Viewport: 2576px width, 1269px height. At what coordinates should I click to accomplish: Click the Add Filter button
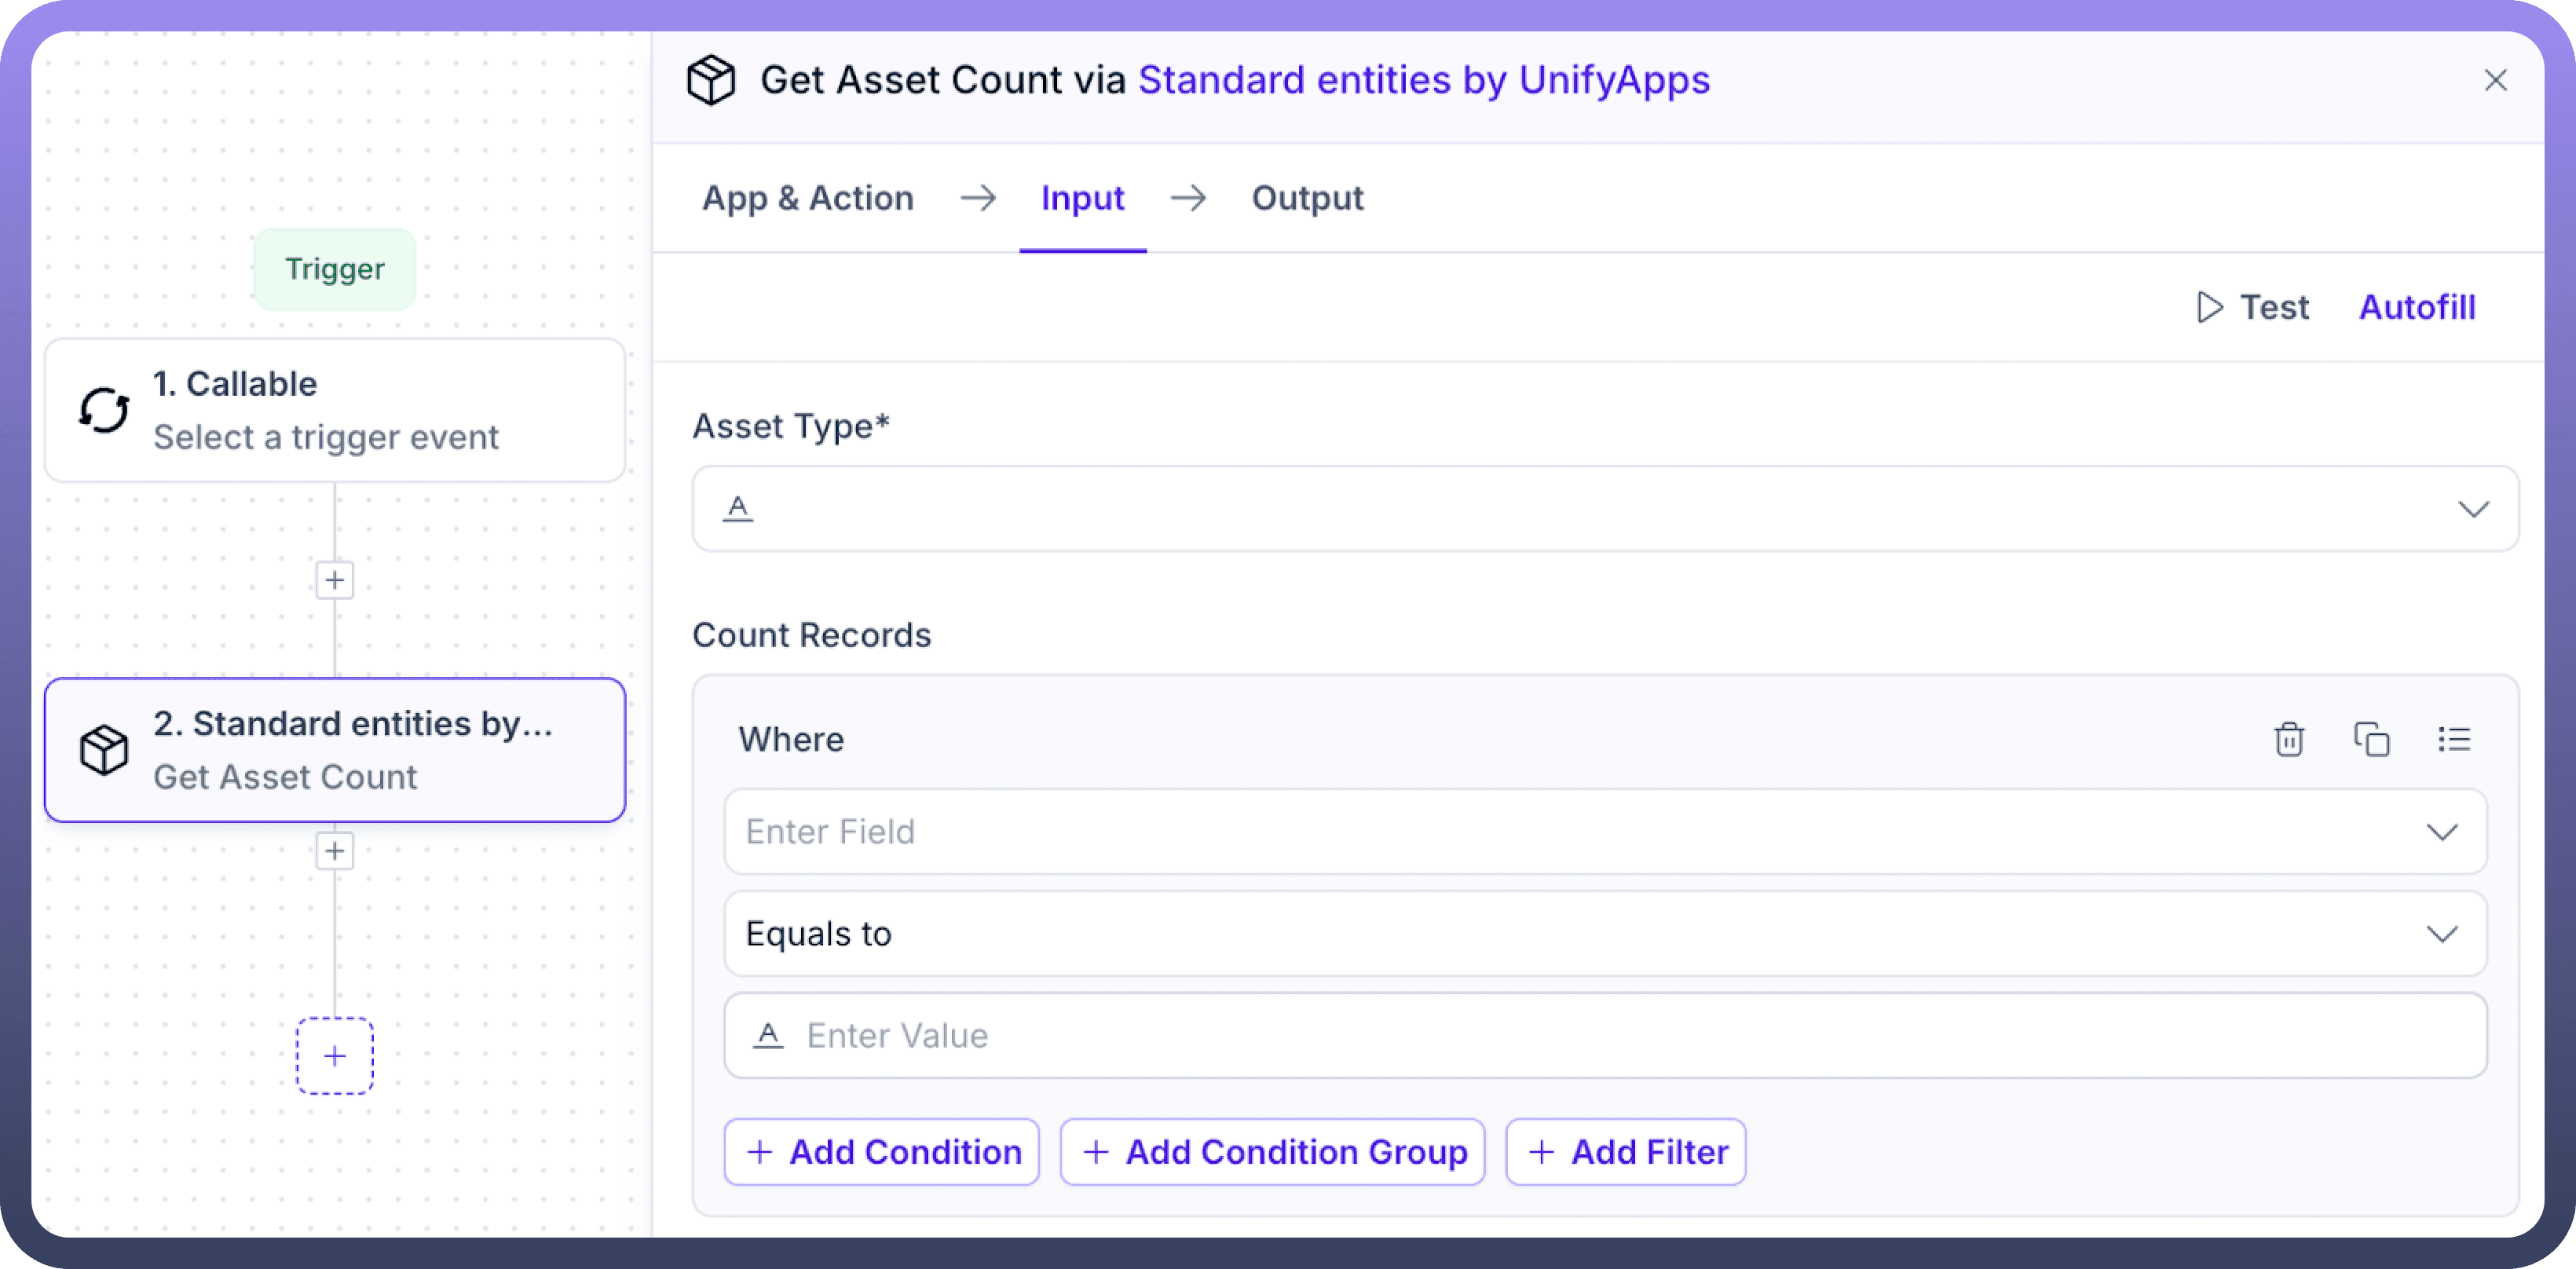click(x=1626, y=1152)
